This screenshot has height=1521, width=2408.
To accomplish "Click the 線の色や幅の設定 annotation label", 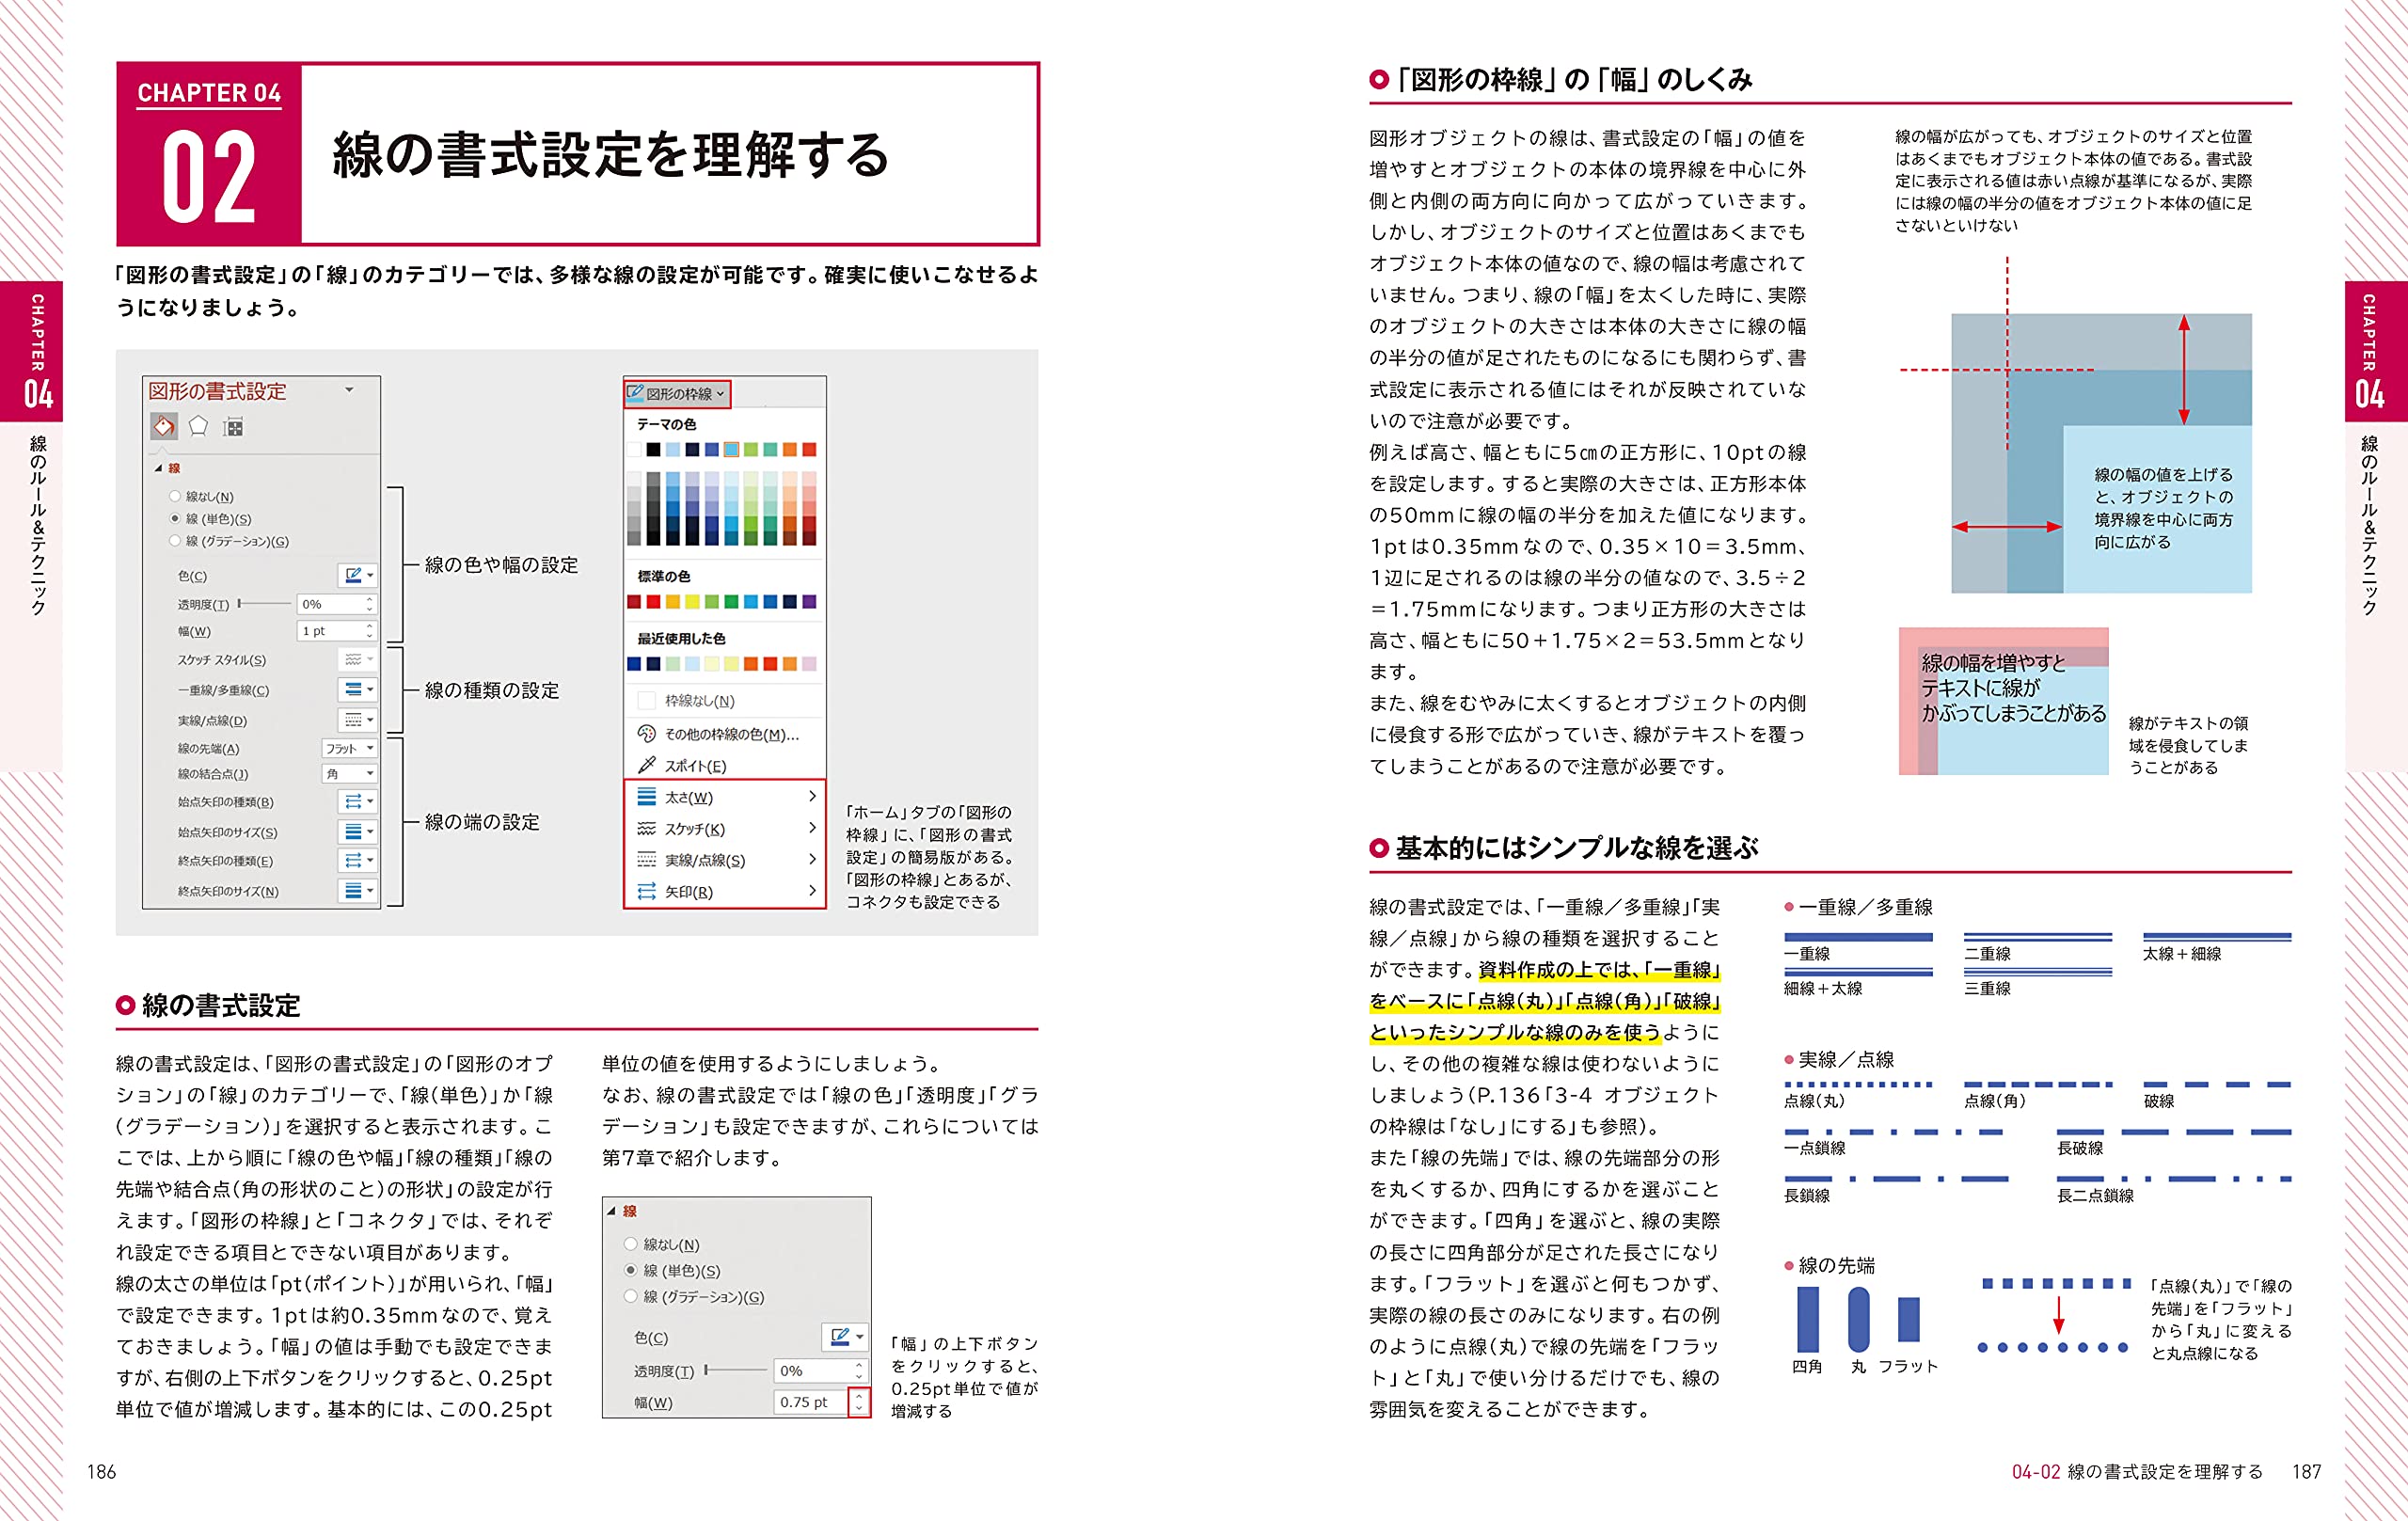I will pyautogui.click(x=502, y=565).
